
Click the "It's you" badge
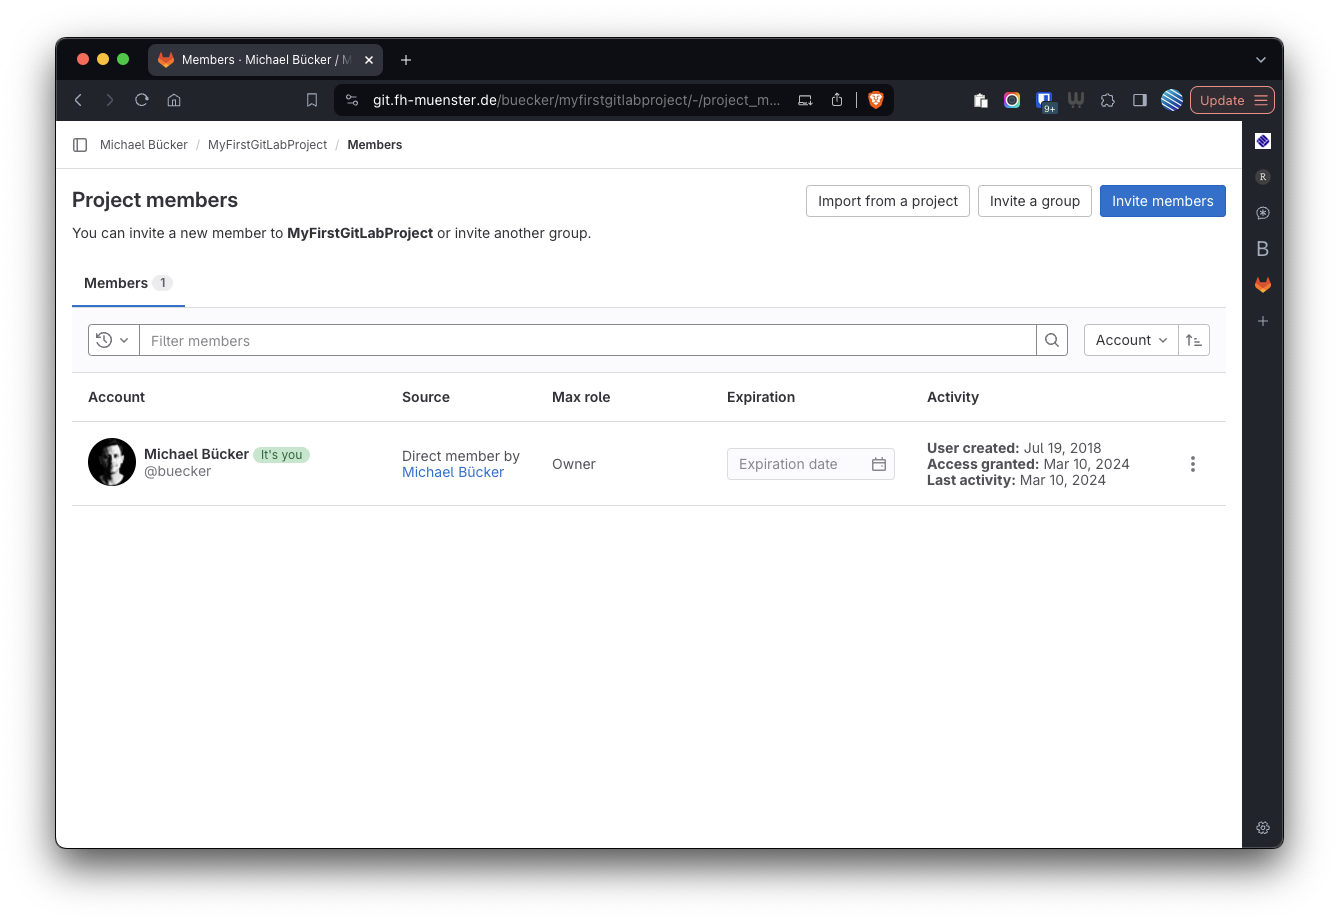pos(282,455)
